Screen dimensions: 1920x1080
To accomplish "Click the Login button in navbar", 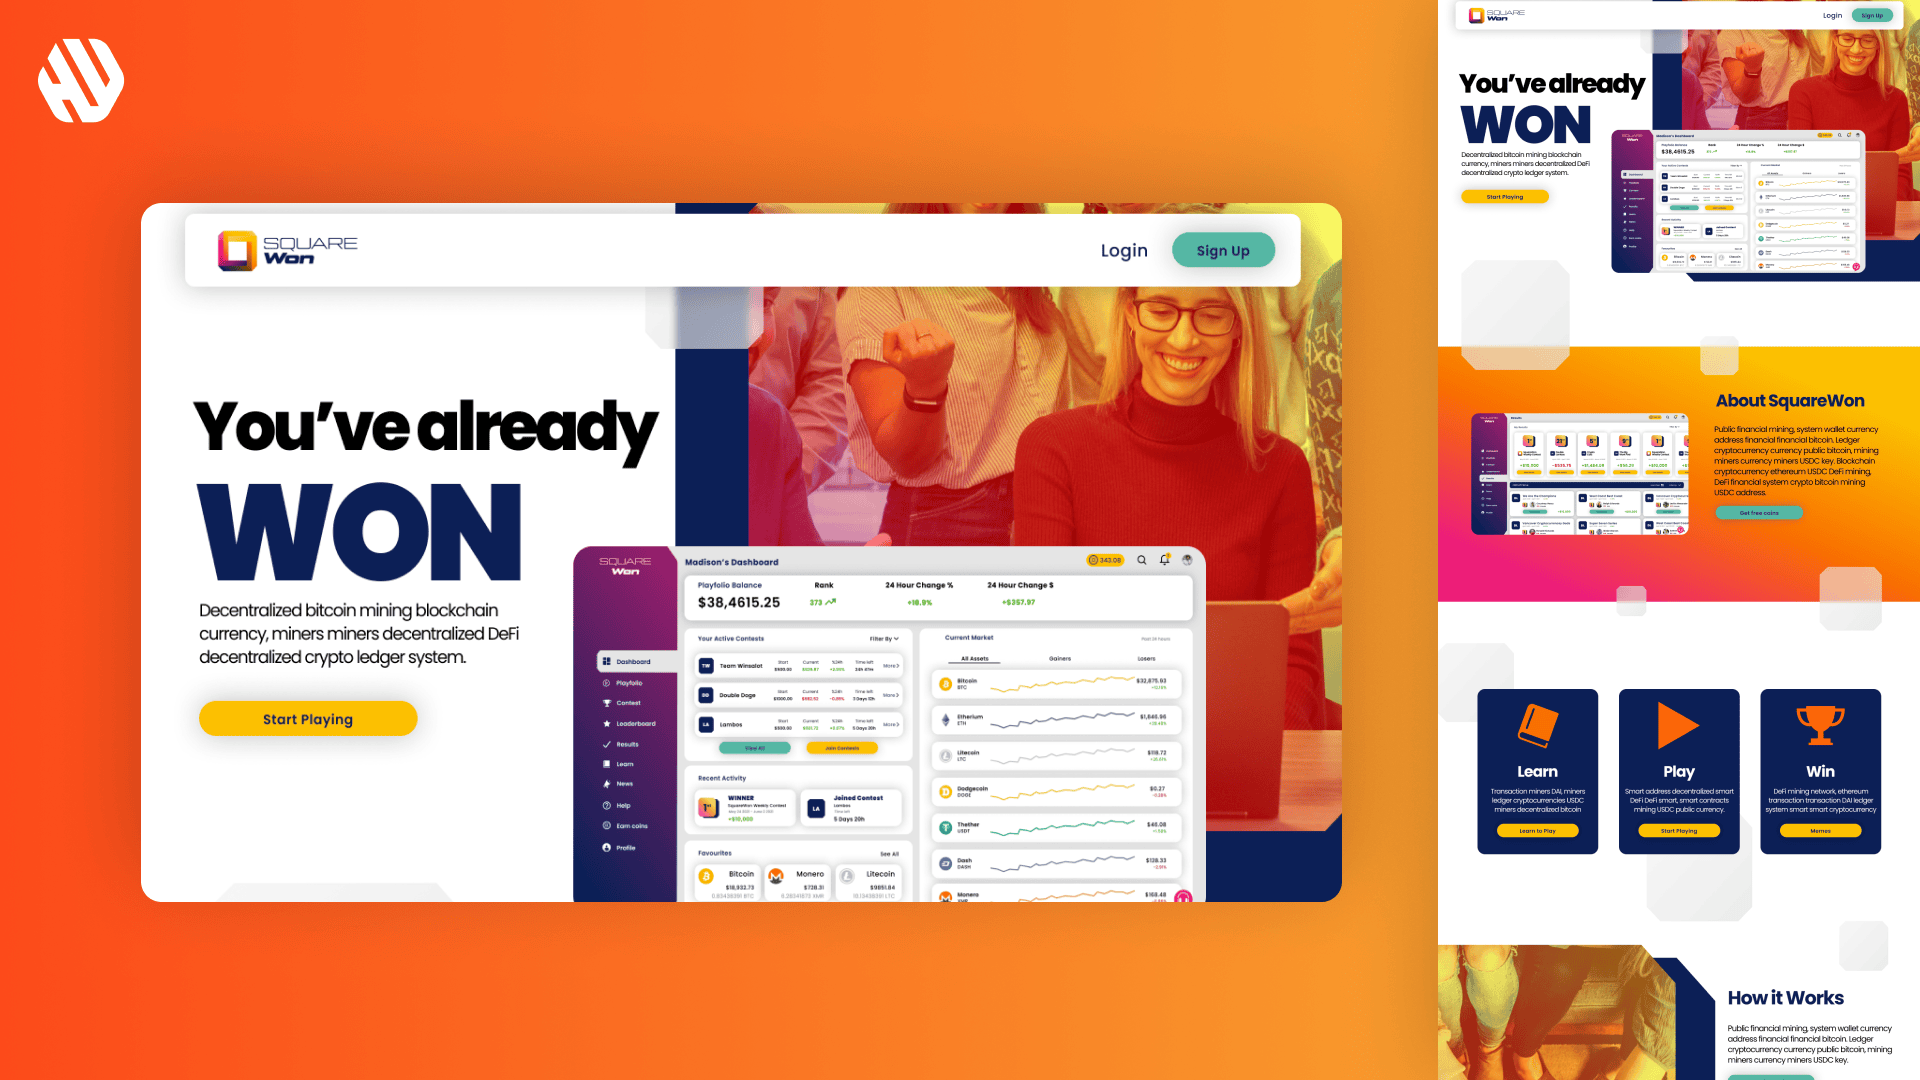I will (1124, 251).
